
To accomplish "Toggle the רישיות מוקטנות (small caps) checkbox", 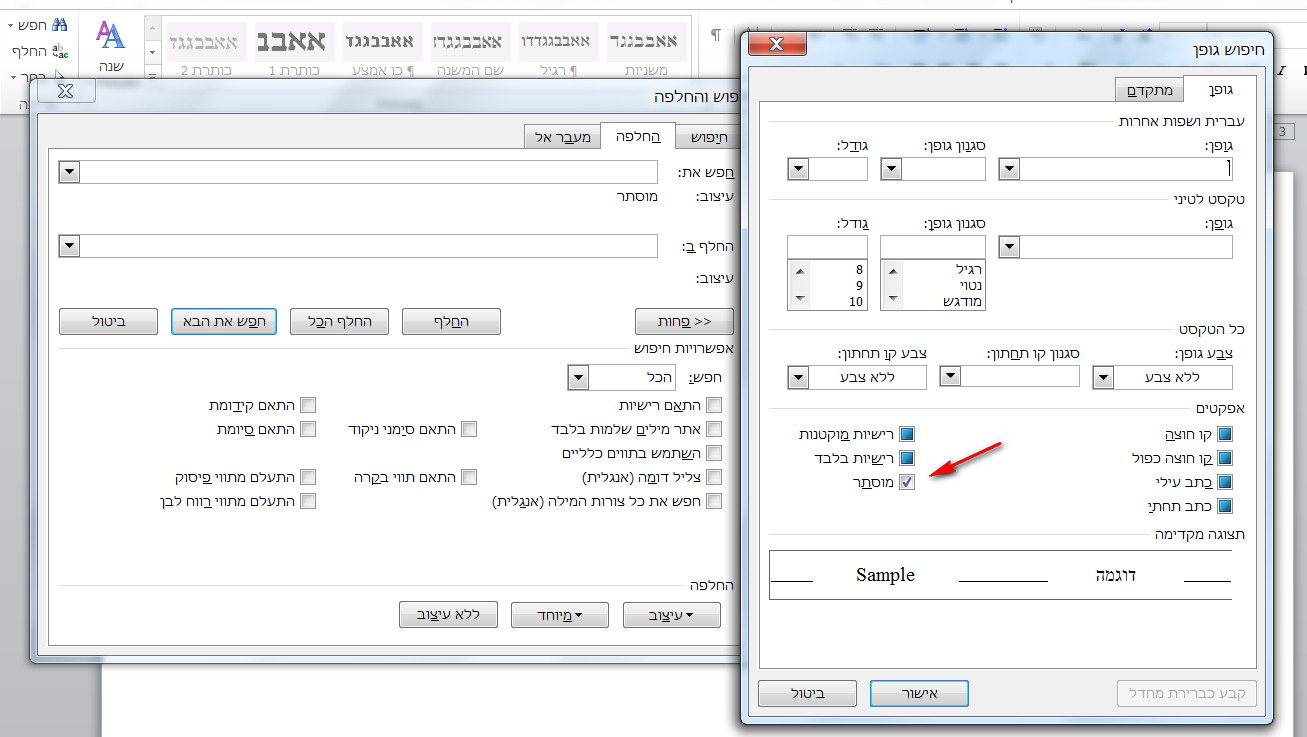I will pyautogui.click(x=907, y=434).
